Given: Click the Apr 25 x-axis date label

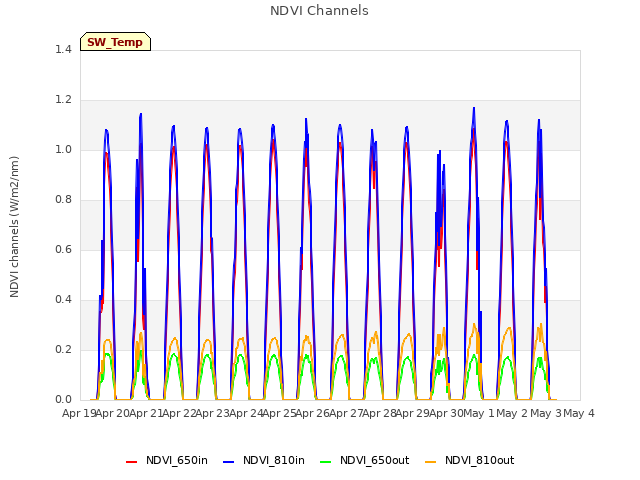Looking at the screenshot, I should pyautogui.click(x=280, y=414).
